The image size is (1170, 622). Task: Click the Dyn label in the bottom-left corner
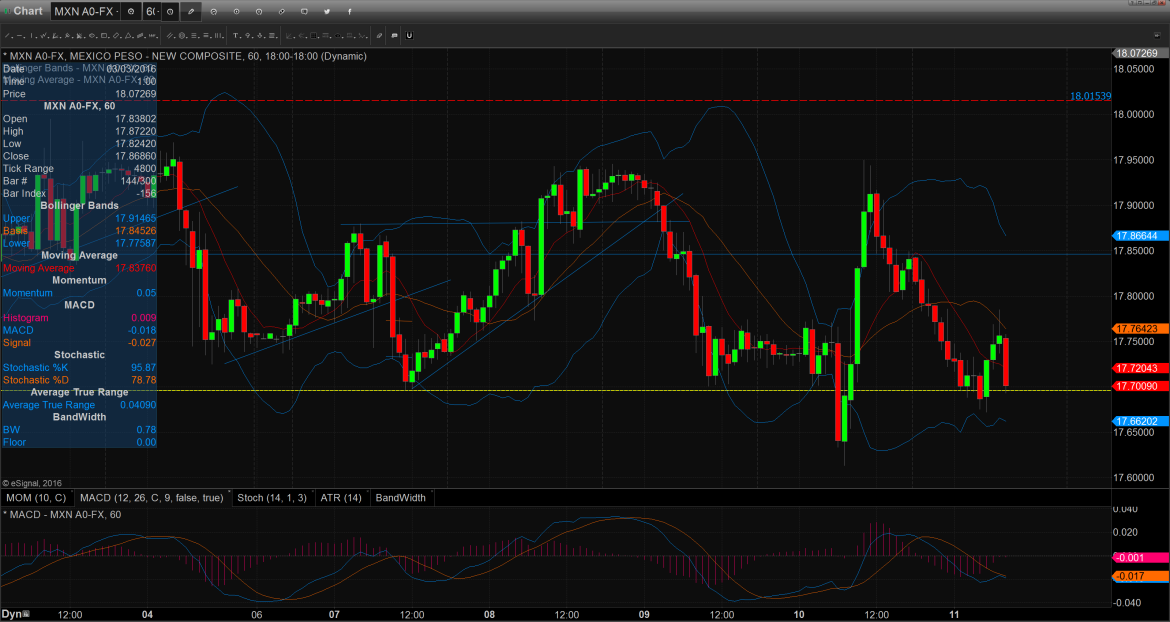11,615
